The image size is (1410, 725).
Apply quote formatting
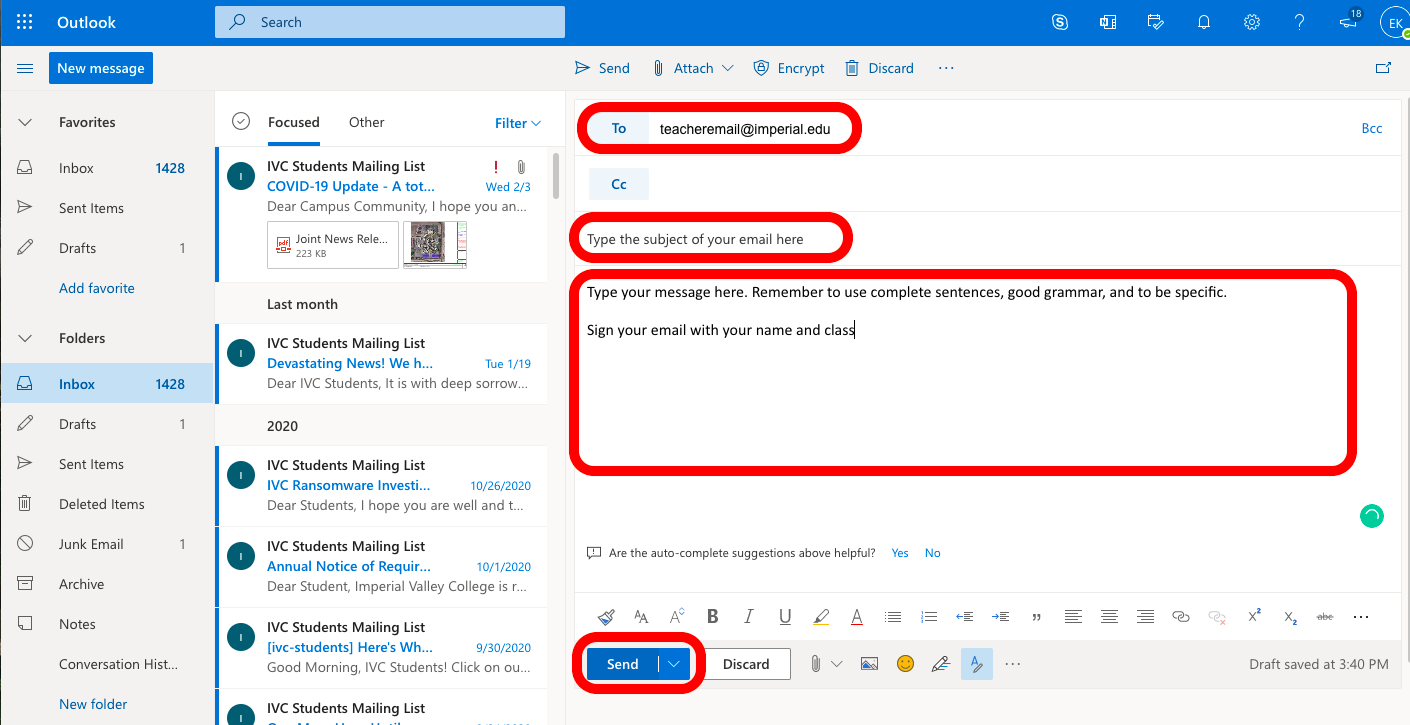(x=1036, y=617)
